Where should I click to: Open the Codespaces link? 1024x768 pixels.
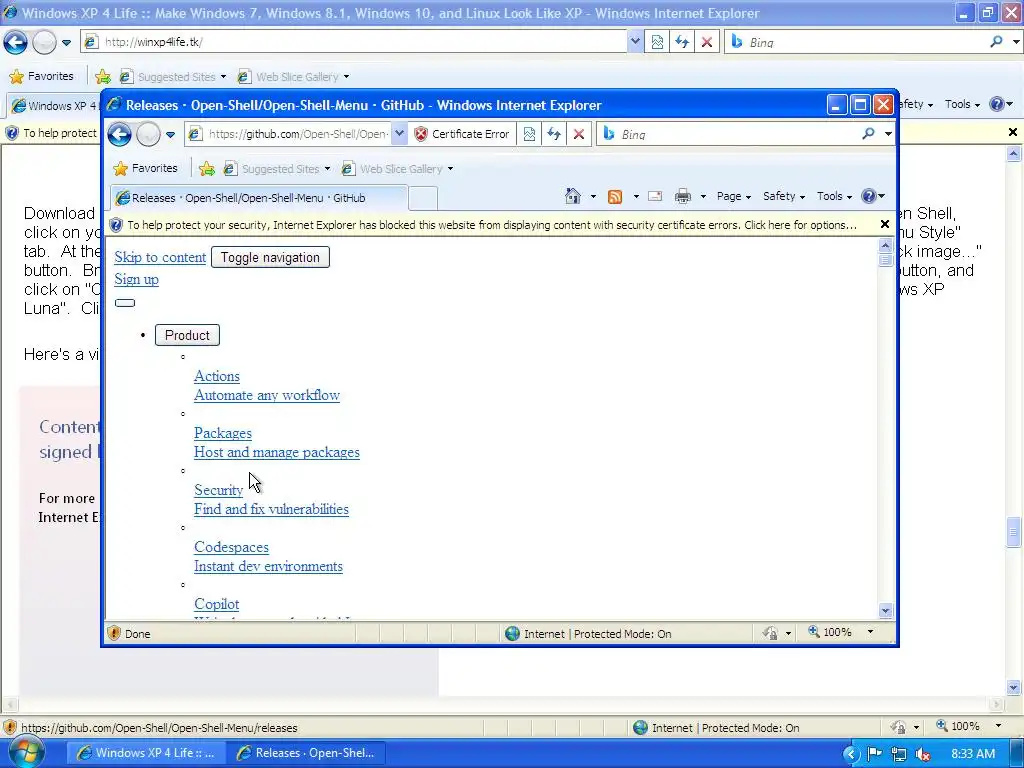231,547
